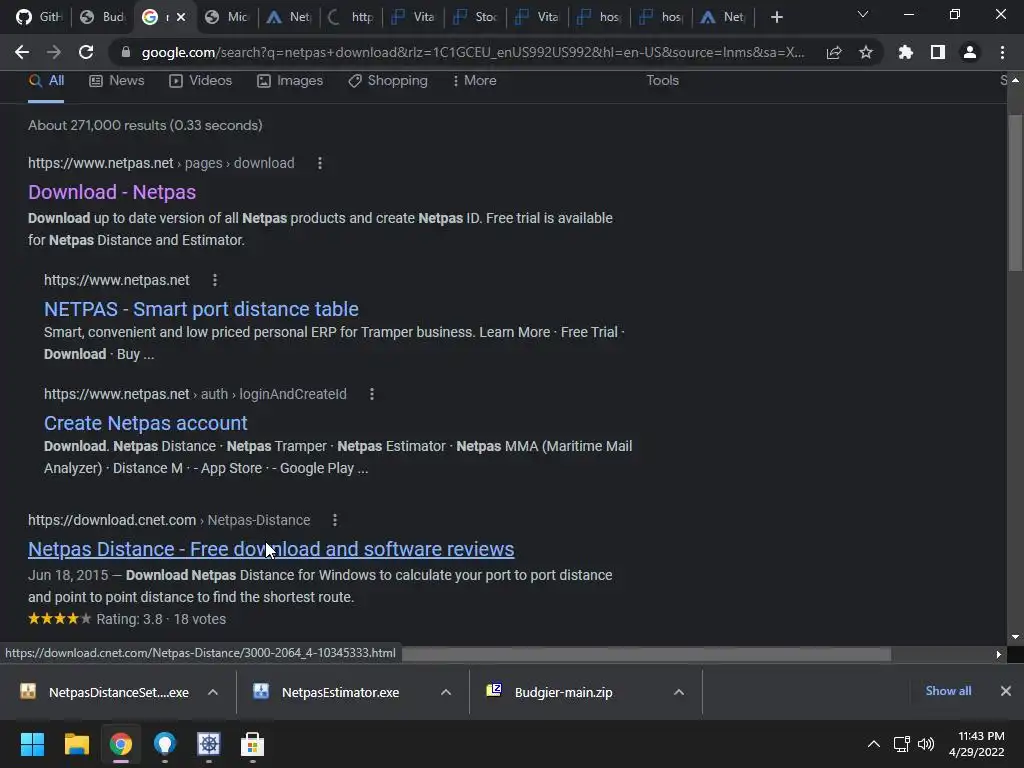
Task: Close the downloads bar
Action: [x=1006, y=691]
